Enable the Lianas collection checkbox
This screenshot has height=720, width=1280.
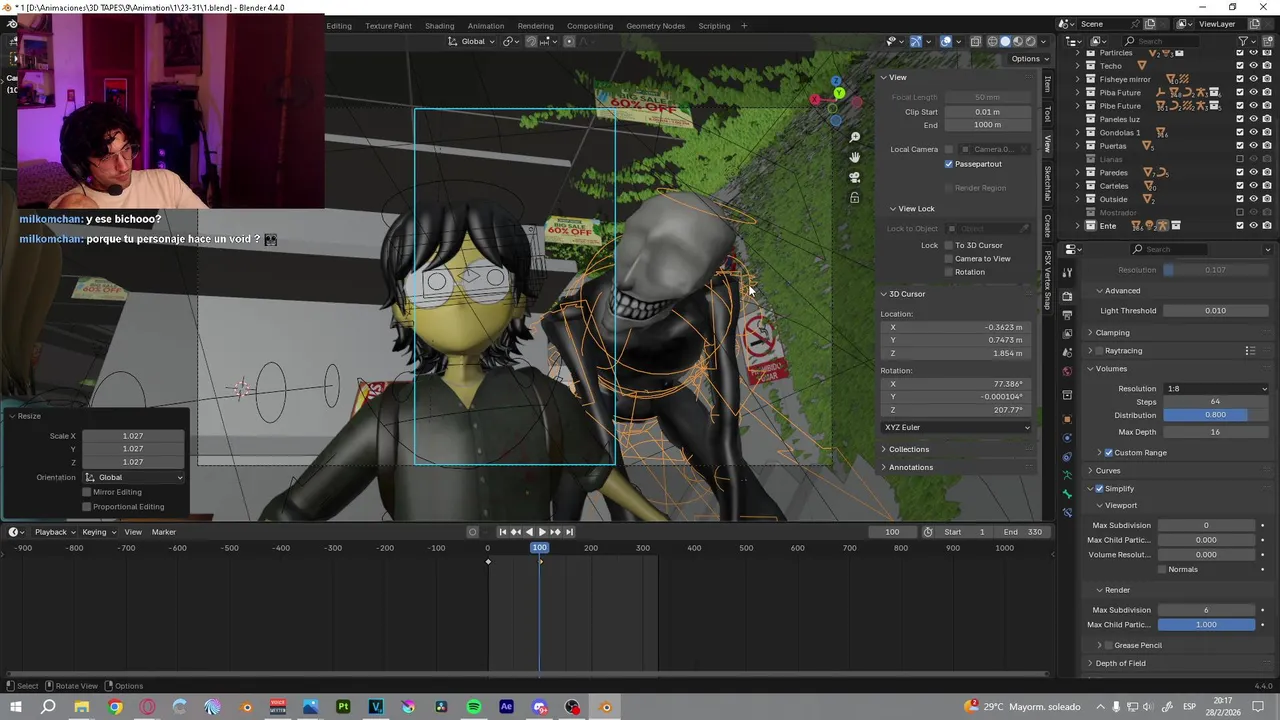coord(1240,159)
